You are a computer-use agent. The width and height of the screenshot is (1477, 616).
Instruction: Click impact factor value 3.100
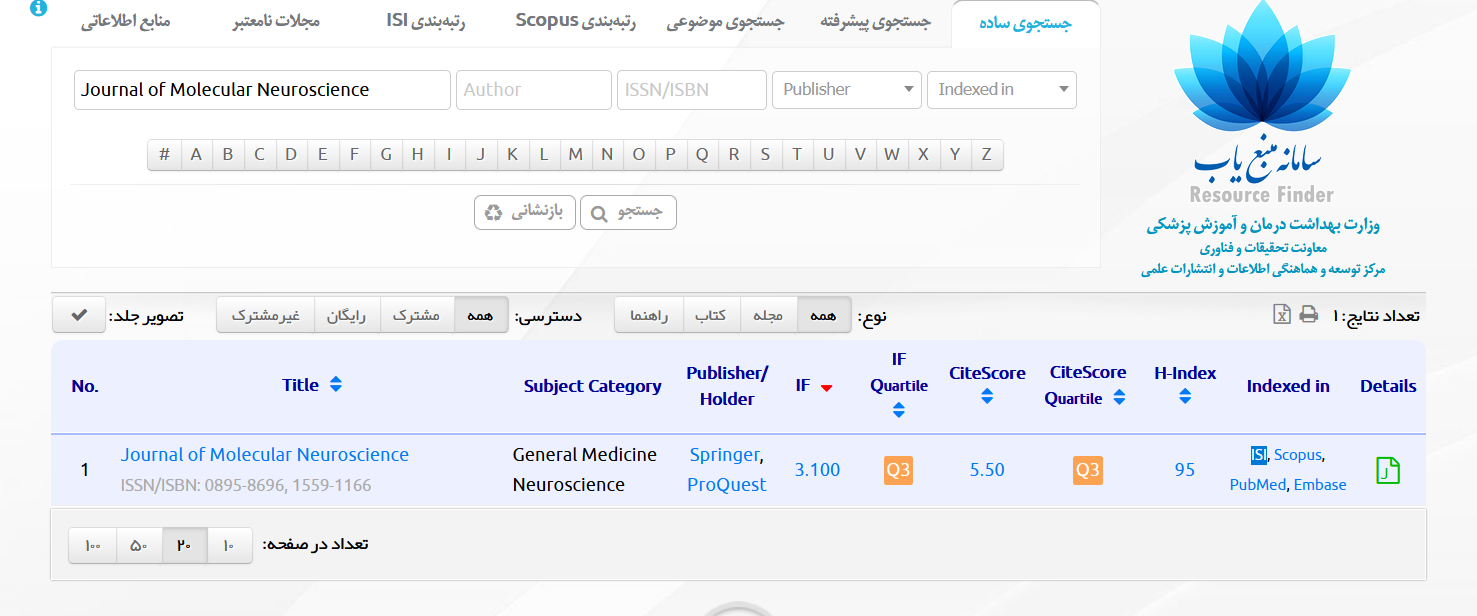tap(817, 470)
